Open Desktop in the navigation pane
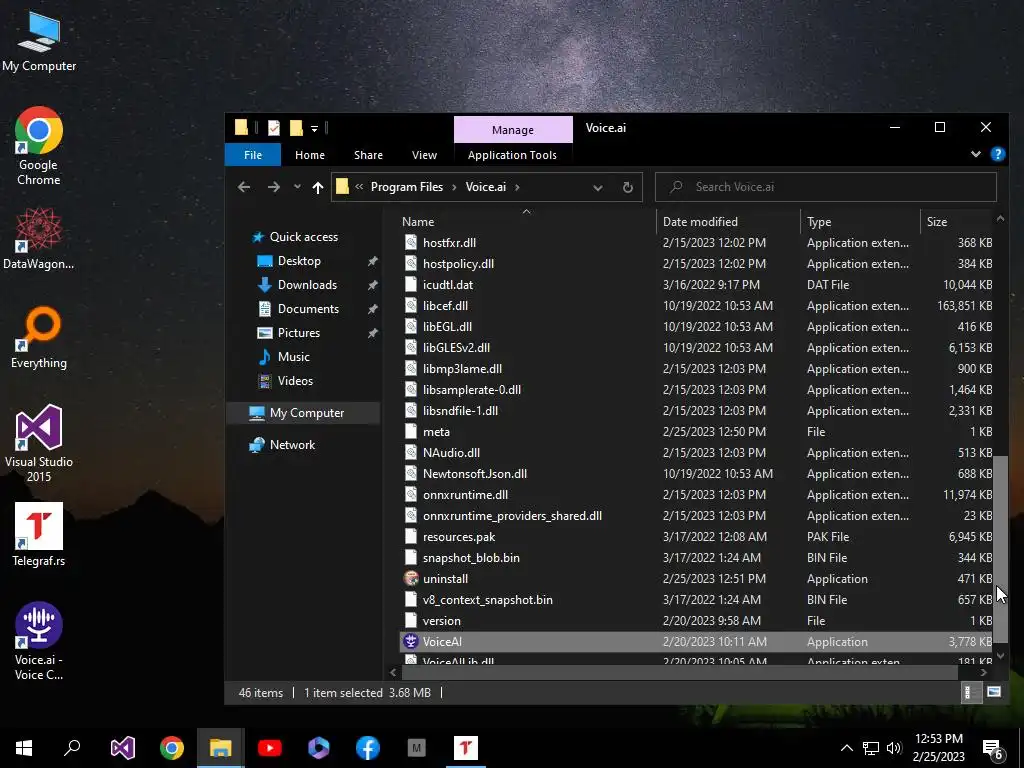Image resolution: width=1024 pixels, height=768 pixels. click(x=299, y=261)
